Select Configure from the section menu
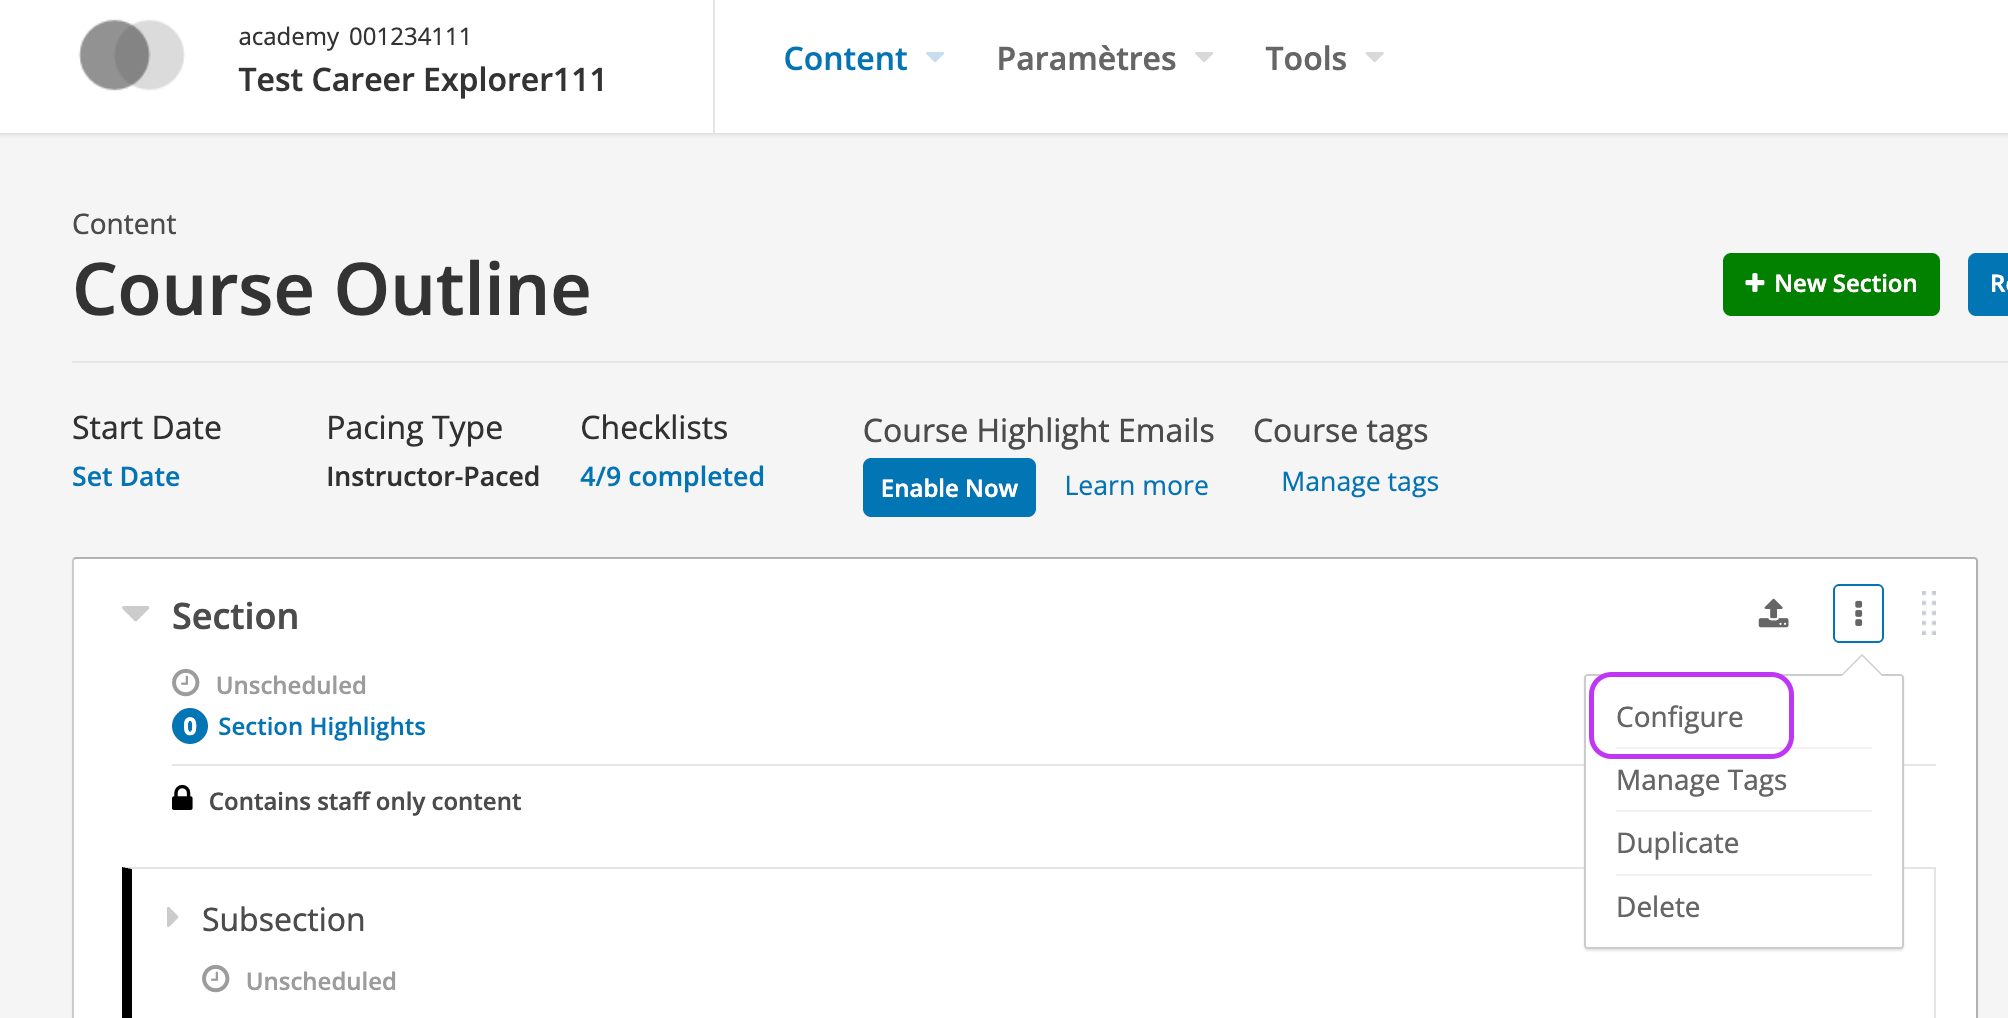 point(1680,717)
